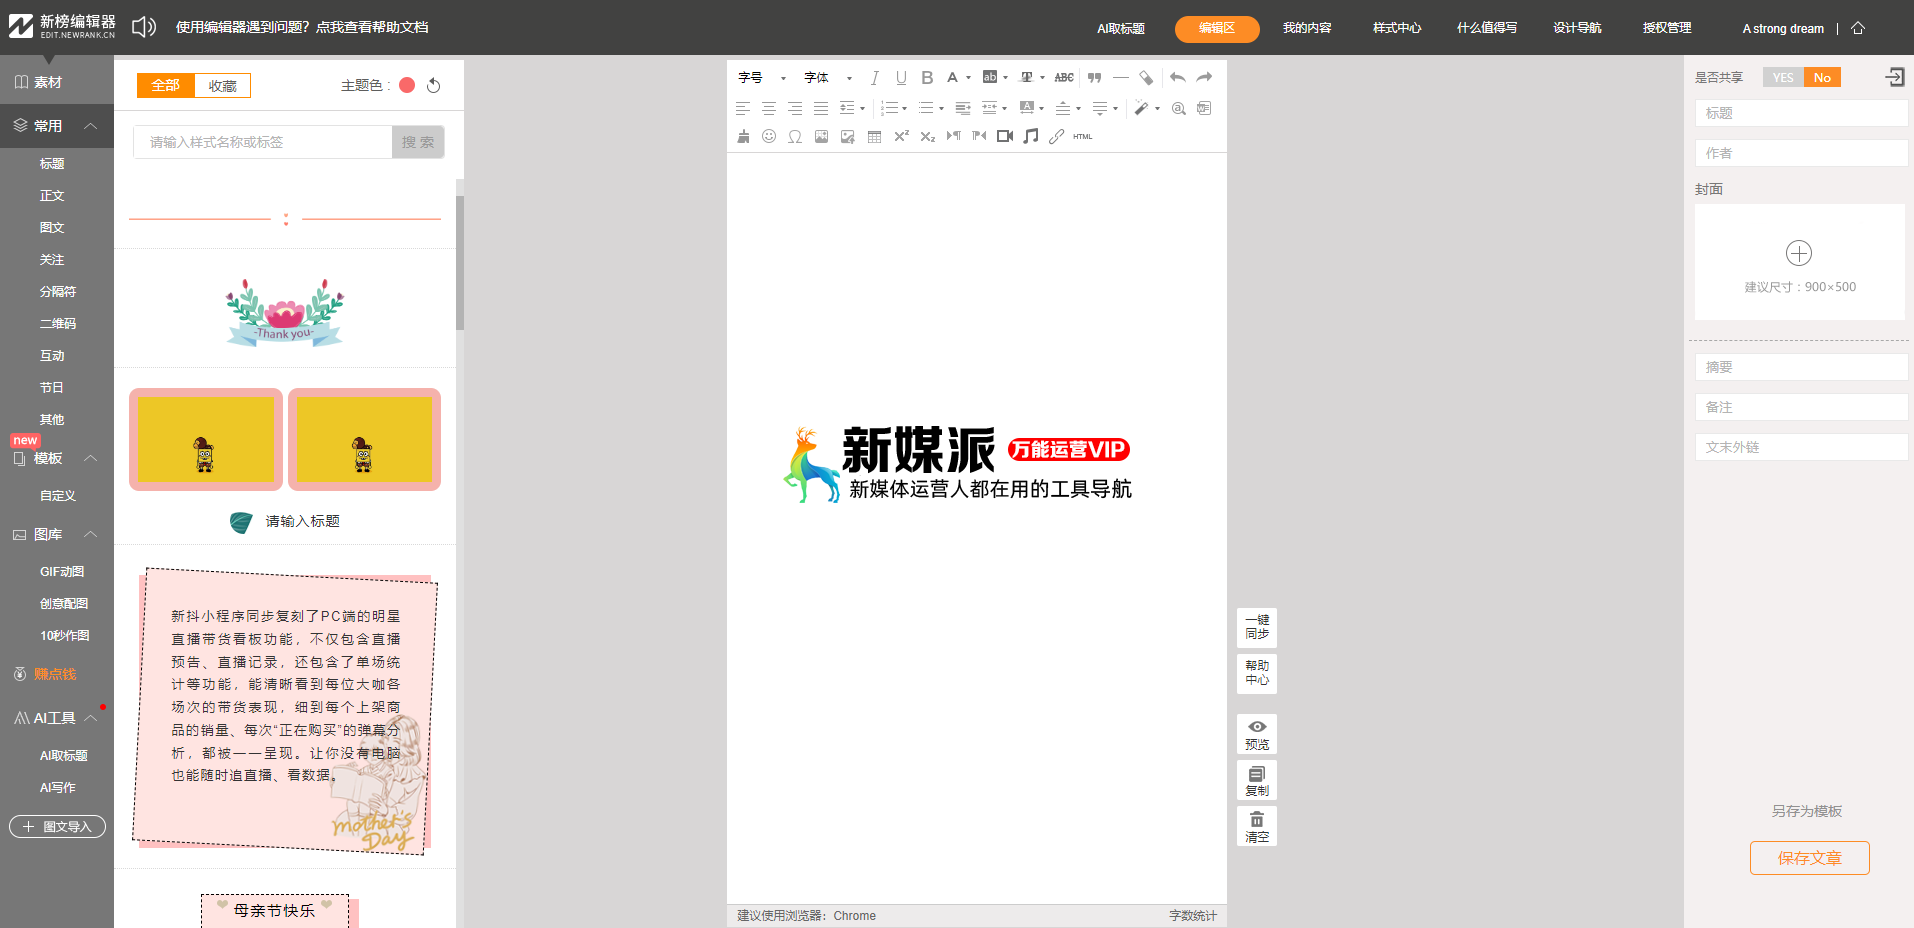
Task: Apply subscript formatting
Action: point(927,136)
